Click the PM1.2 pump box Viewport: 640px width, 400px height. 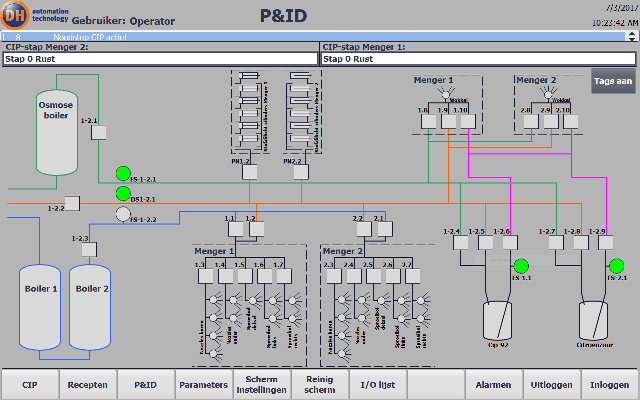pos(250,172)
